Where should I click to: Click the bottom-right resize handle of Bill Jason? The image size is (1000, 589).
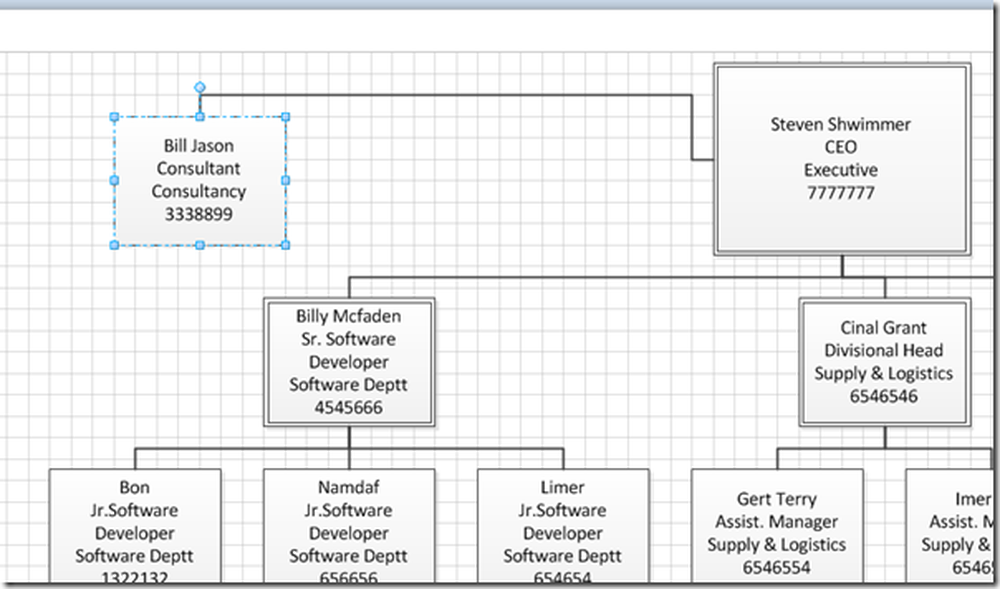pyautogui.click(x=286, y=245)
